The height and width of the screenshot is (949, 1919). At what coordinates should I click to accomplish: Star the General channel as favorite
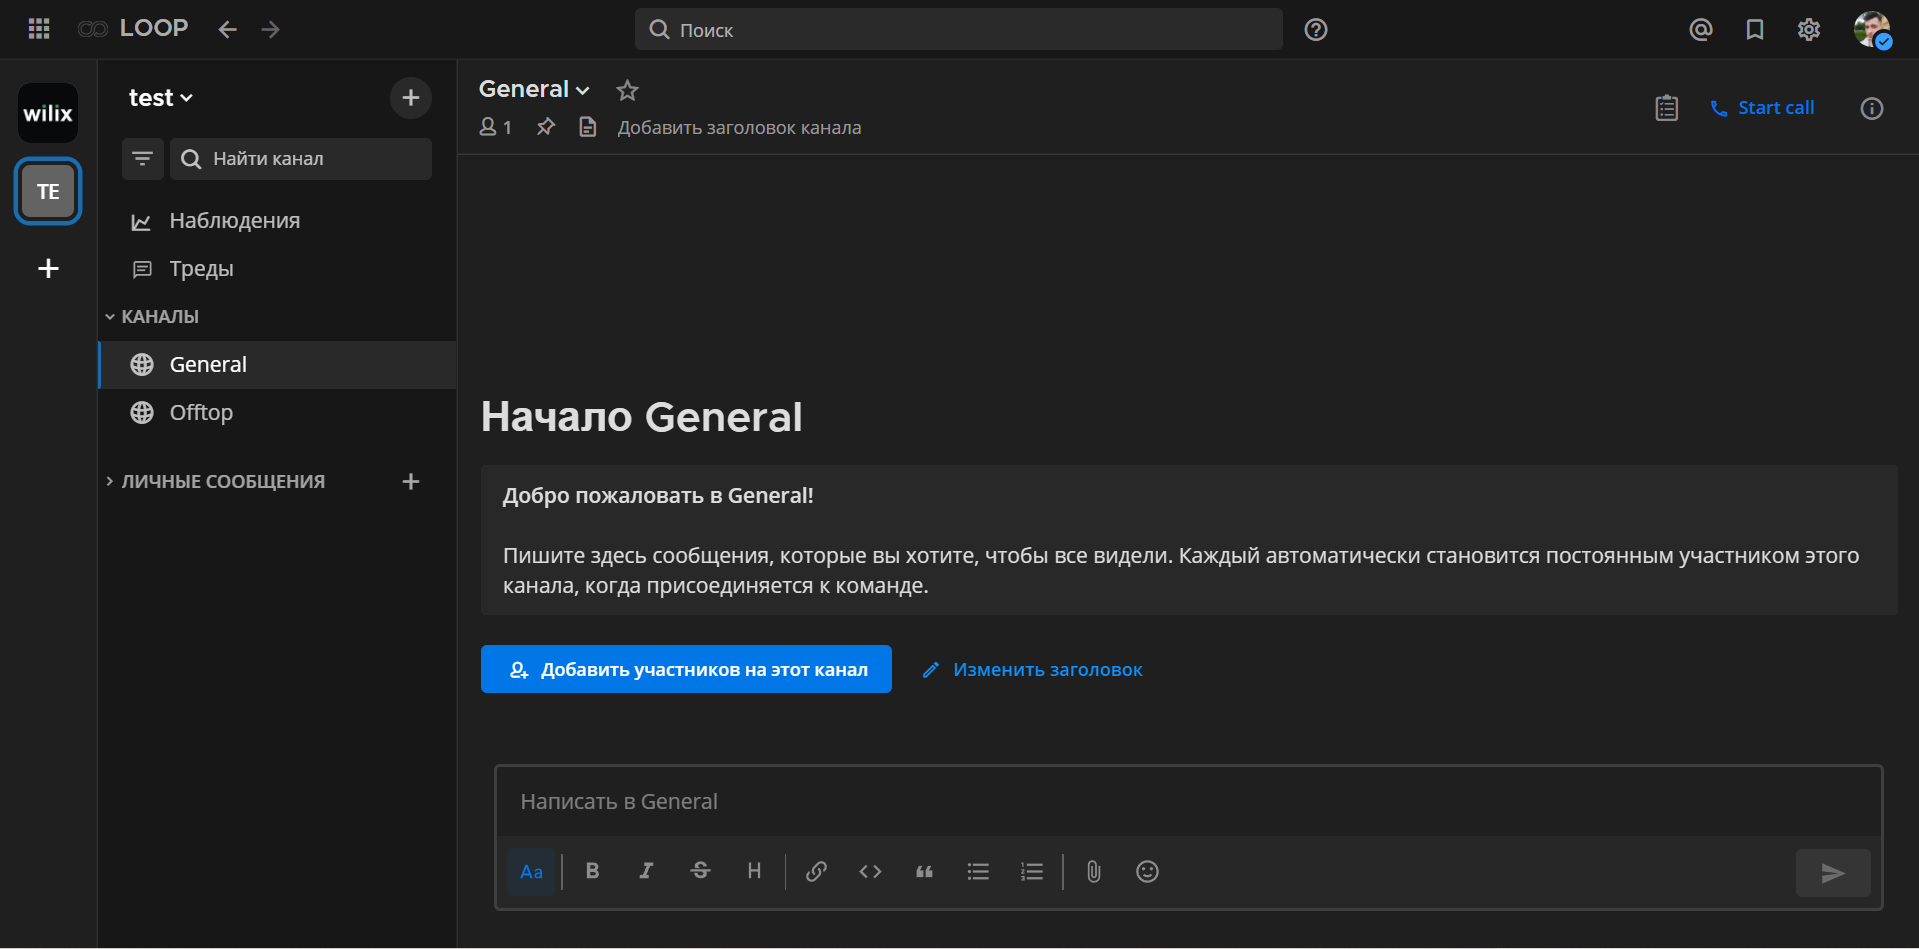click(627, 90)
